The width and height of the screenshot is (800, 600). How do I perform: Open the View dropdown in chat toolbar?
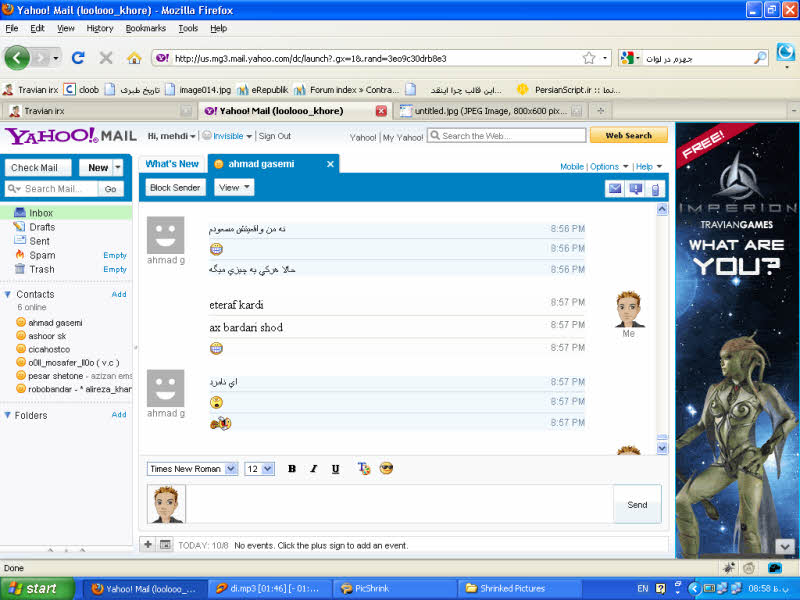[234, 188]
